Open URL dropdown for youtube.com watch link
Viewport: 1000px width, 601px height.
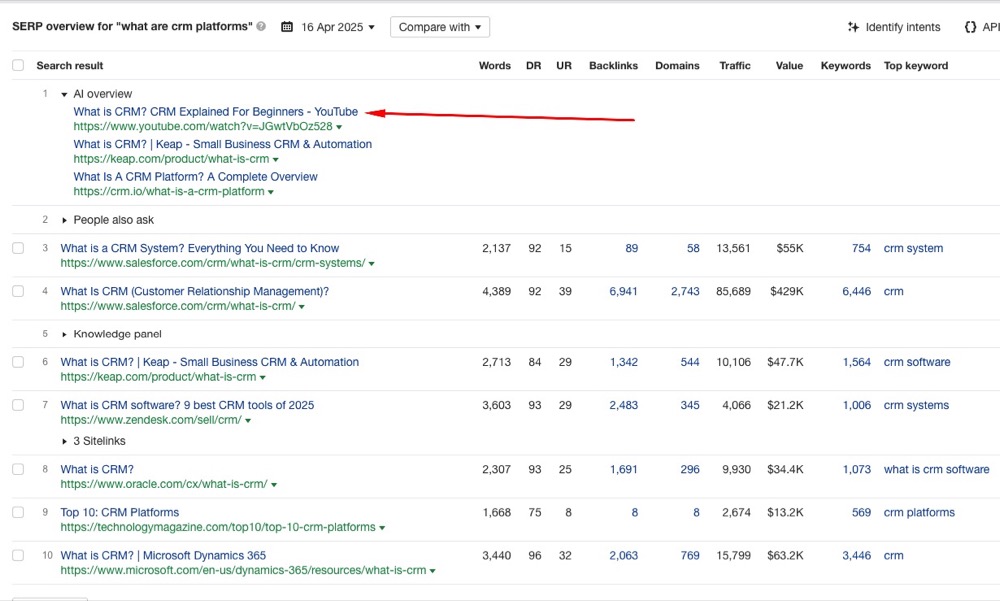coord(339,127)
